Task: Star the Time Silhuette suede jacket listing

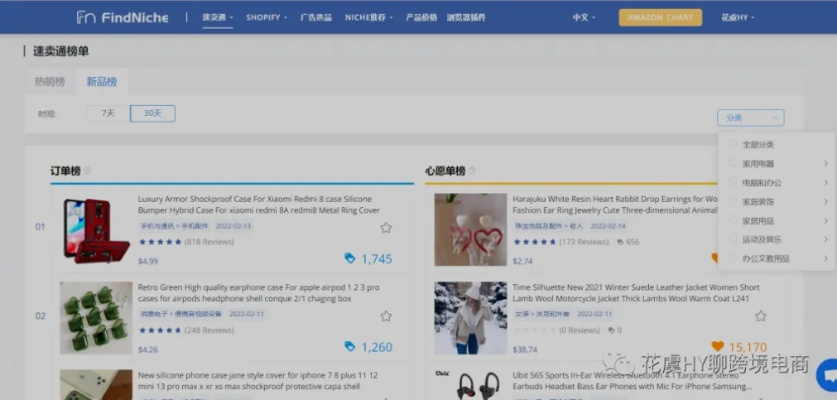Action: click(x=760, y=316)
